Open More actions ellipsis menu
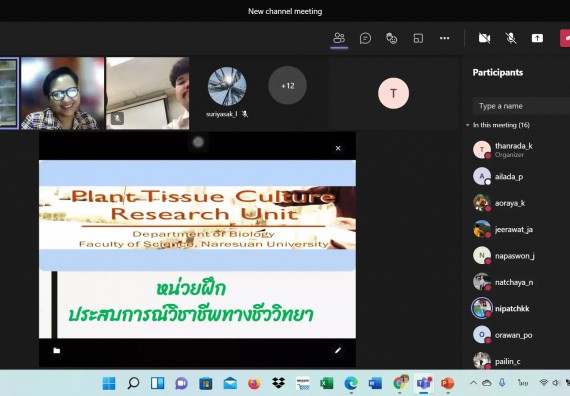 (445, 38)
